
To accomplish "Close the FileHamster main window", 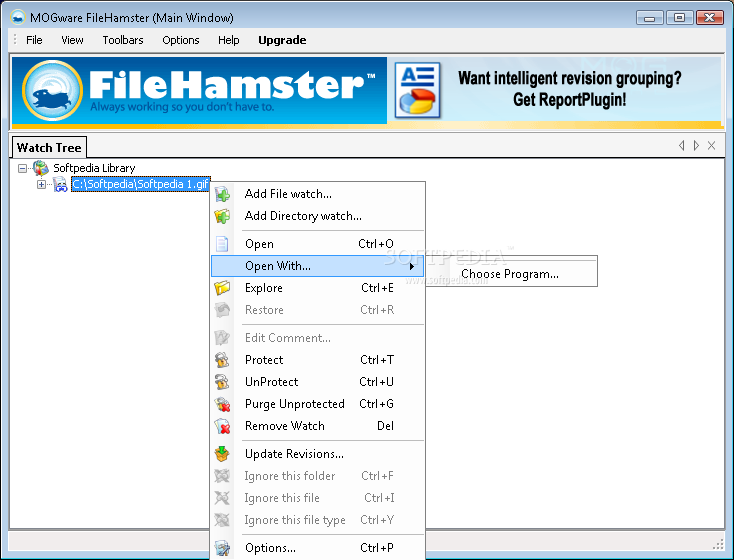I will (710, 18).
